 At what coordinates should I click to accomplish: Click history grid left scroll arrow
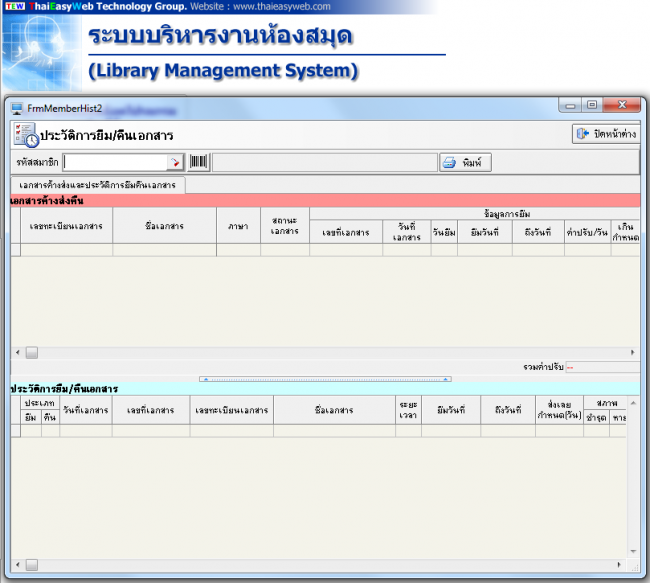pos(18,565)
